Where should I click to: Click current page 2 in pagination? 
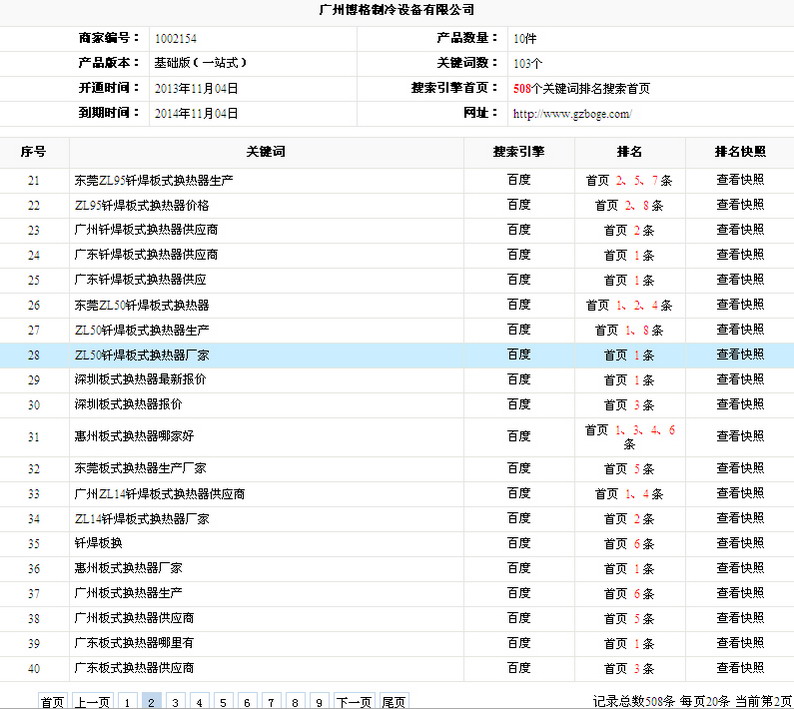151,702
